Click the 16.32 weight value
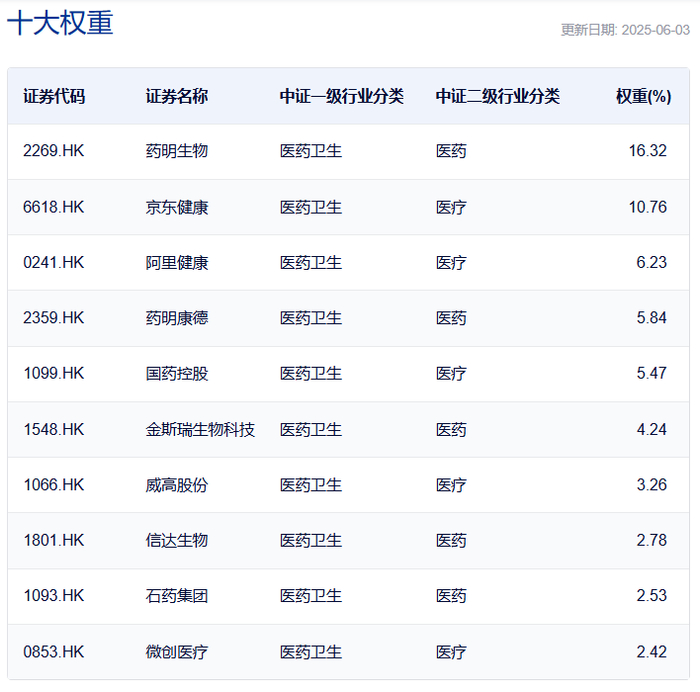The height and width of the screenshot is (692, 700). (x=647, y=151)
